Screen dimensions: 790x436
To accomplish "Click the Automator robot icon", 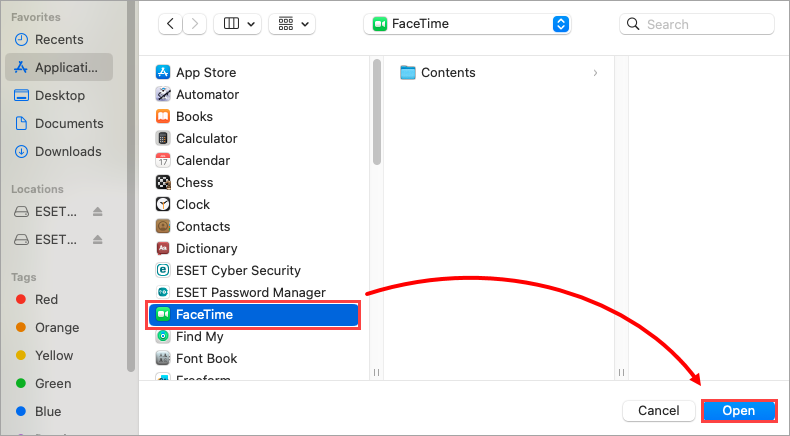I will point(163,94).
